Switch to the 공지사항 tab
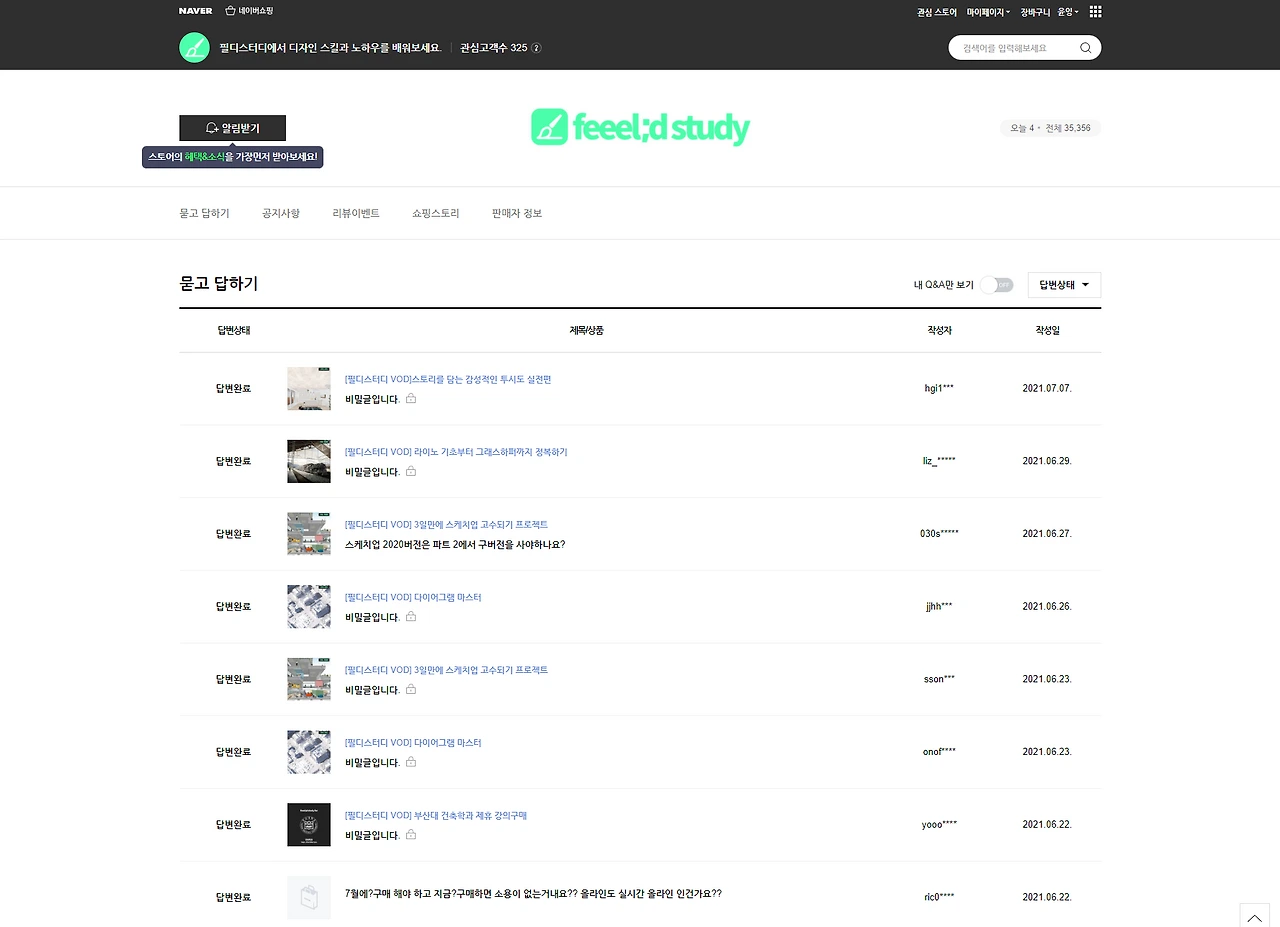This screenshot has width=1280, height=927. [280, 213]
